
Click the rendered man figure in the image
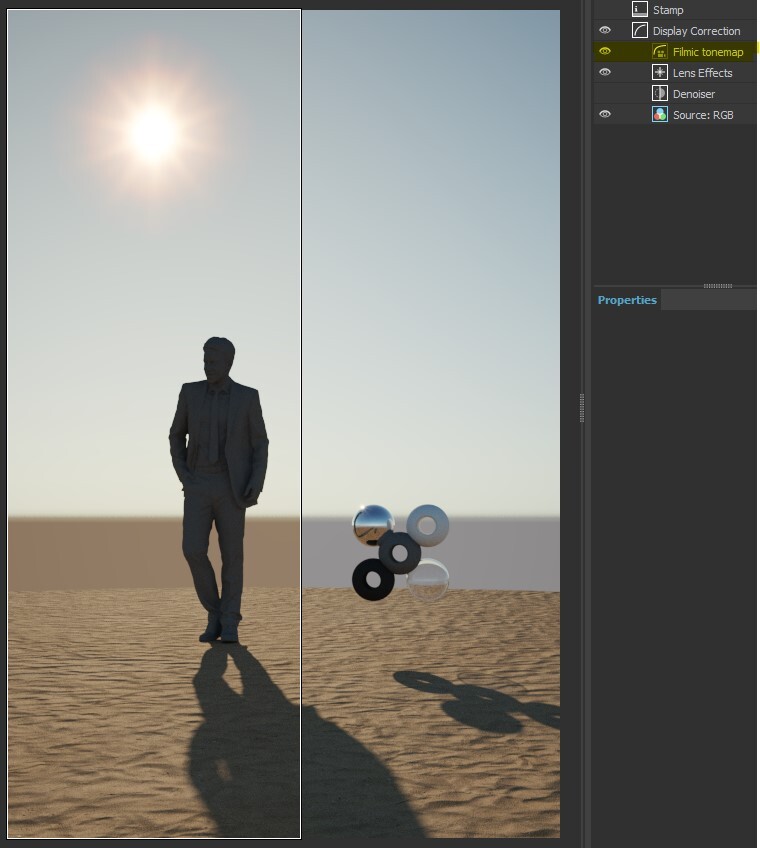click(219, 489)
